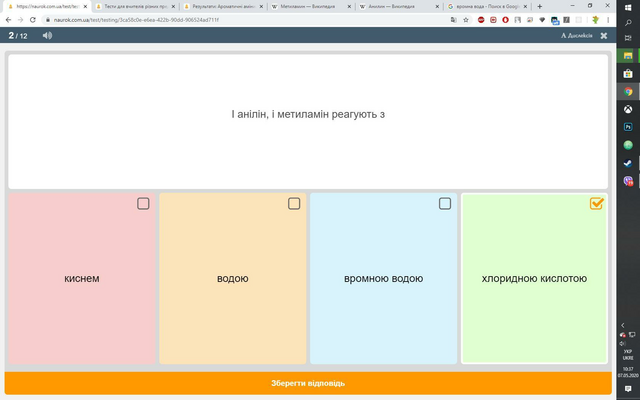Bookmark this page with the star icon
Viewport: 640px width, 400px height.
466,20
